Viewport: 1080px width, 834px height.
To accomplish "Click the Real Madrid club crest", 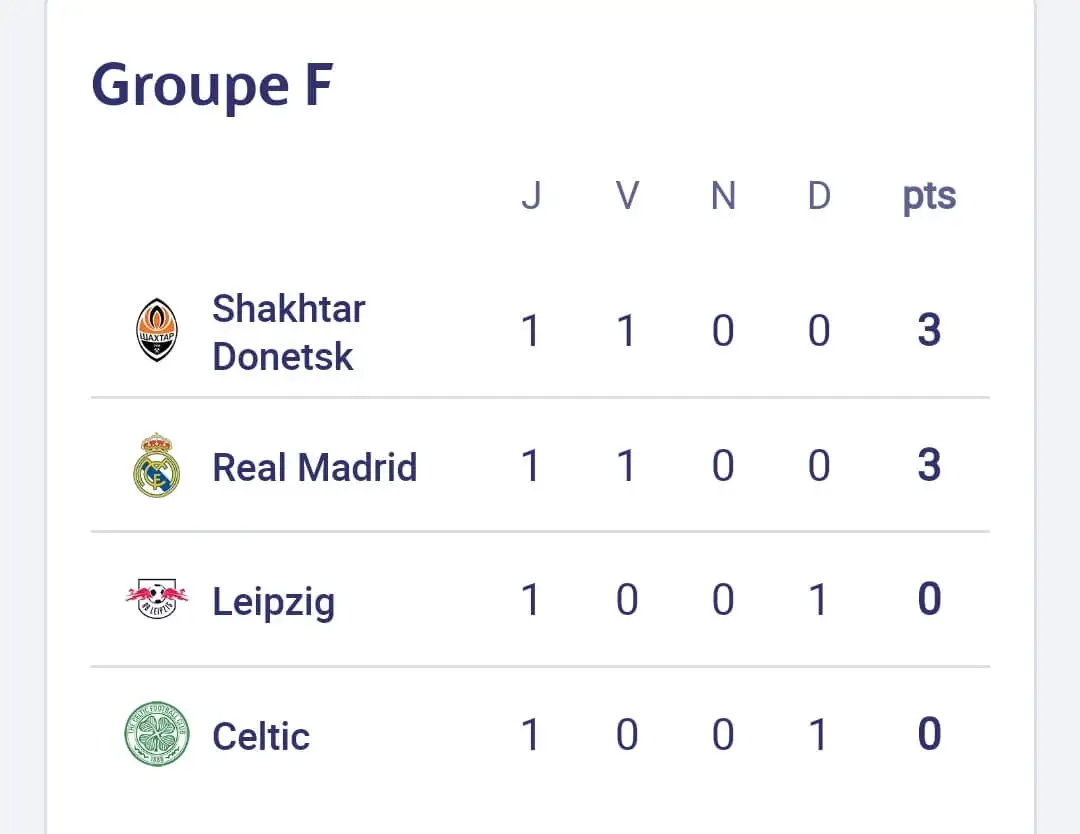I will pos(157,466).
